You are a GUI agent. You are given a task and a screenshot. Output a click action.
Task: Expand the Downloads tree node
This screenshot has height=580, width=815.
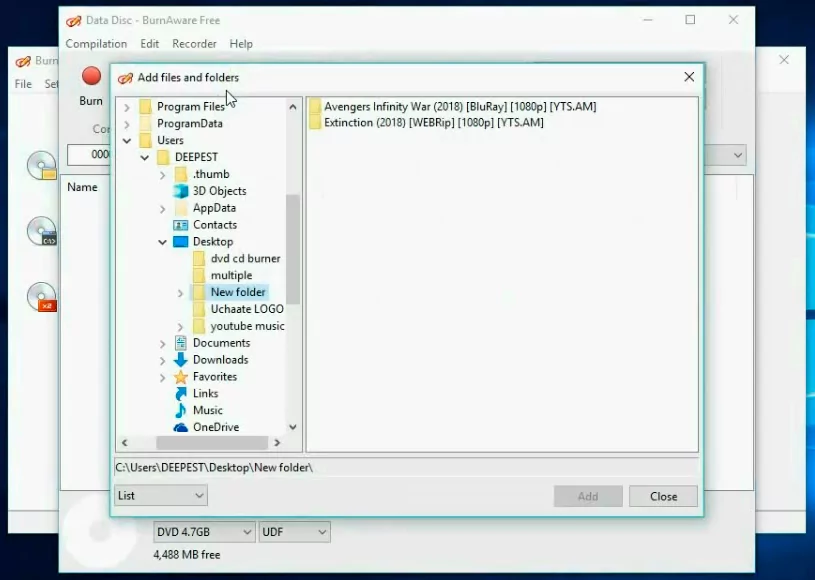coord(162,361)
